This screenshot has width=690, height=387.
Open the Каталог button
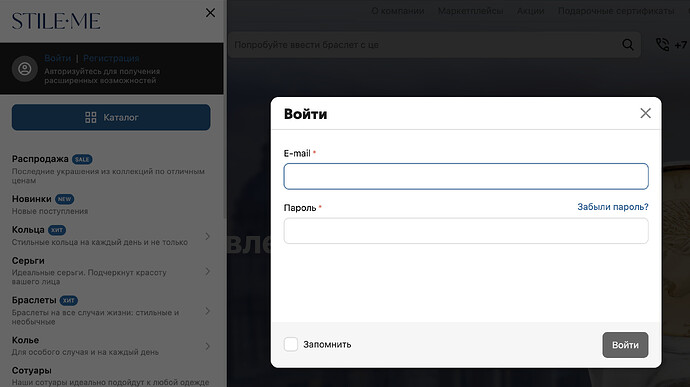(111, 117)
